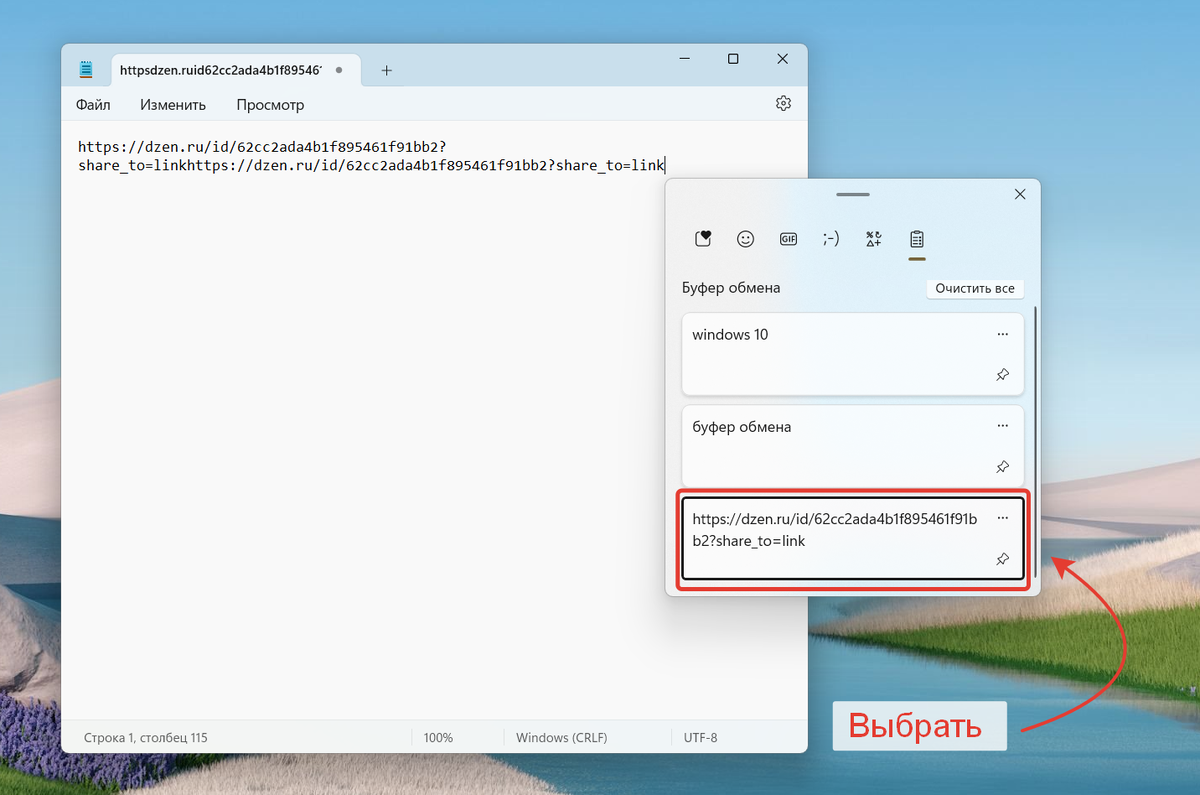
Task: Minimize the Notepad window
Action: (x=683, y=60)
